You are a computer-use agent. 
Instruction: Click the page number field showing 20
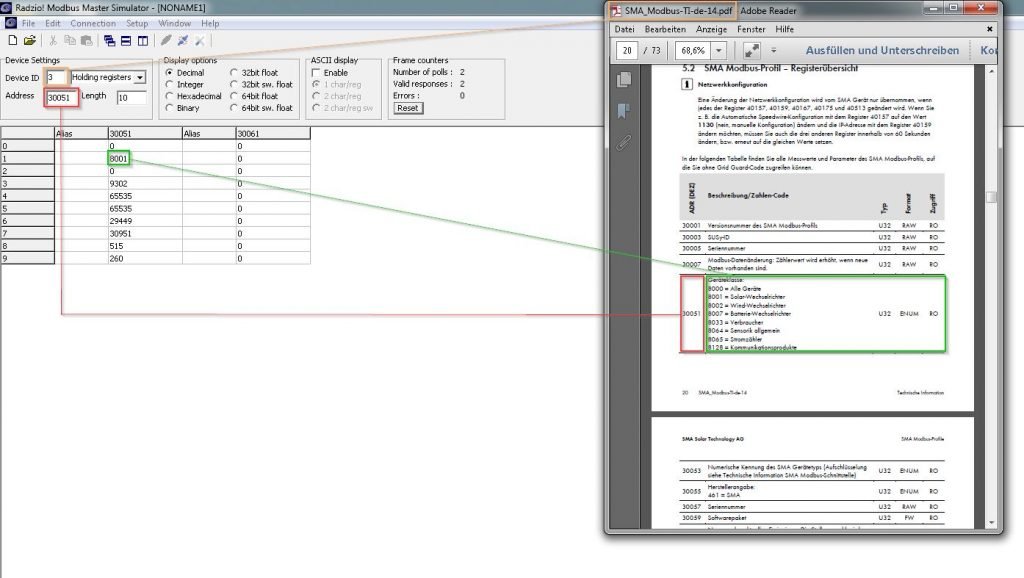pyautogui.click(x=627, y=50)
